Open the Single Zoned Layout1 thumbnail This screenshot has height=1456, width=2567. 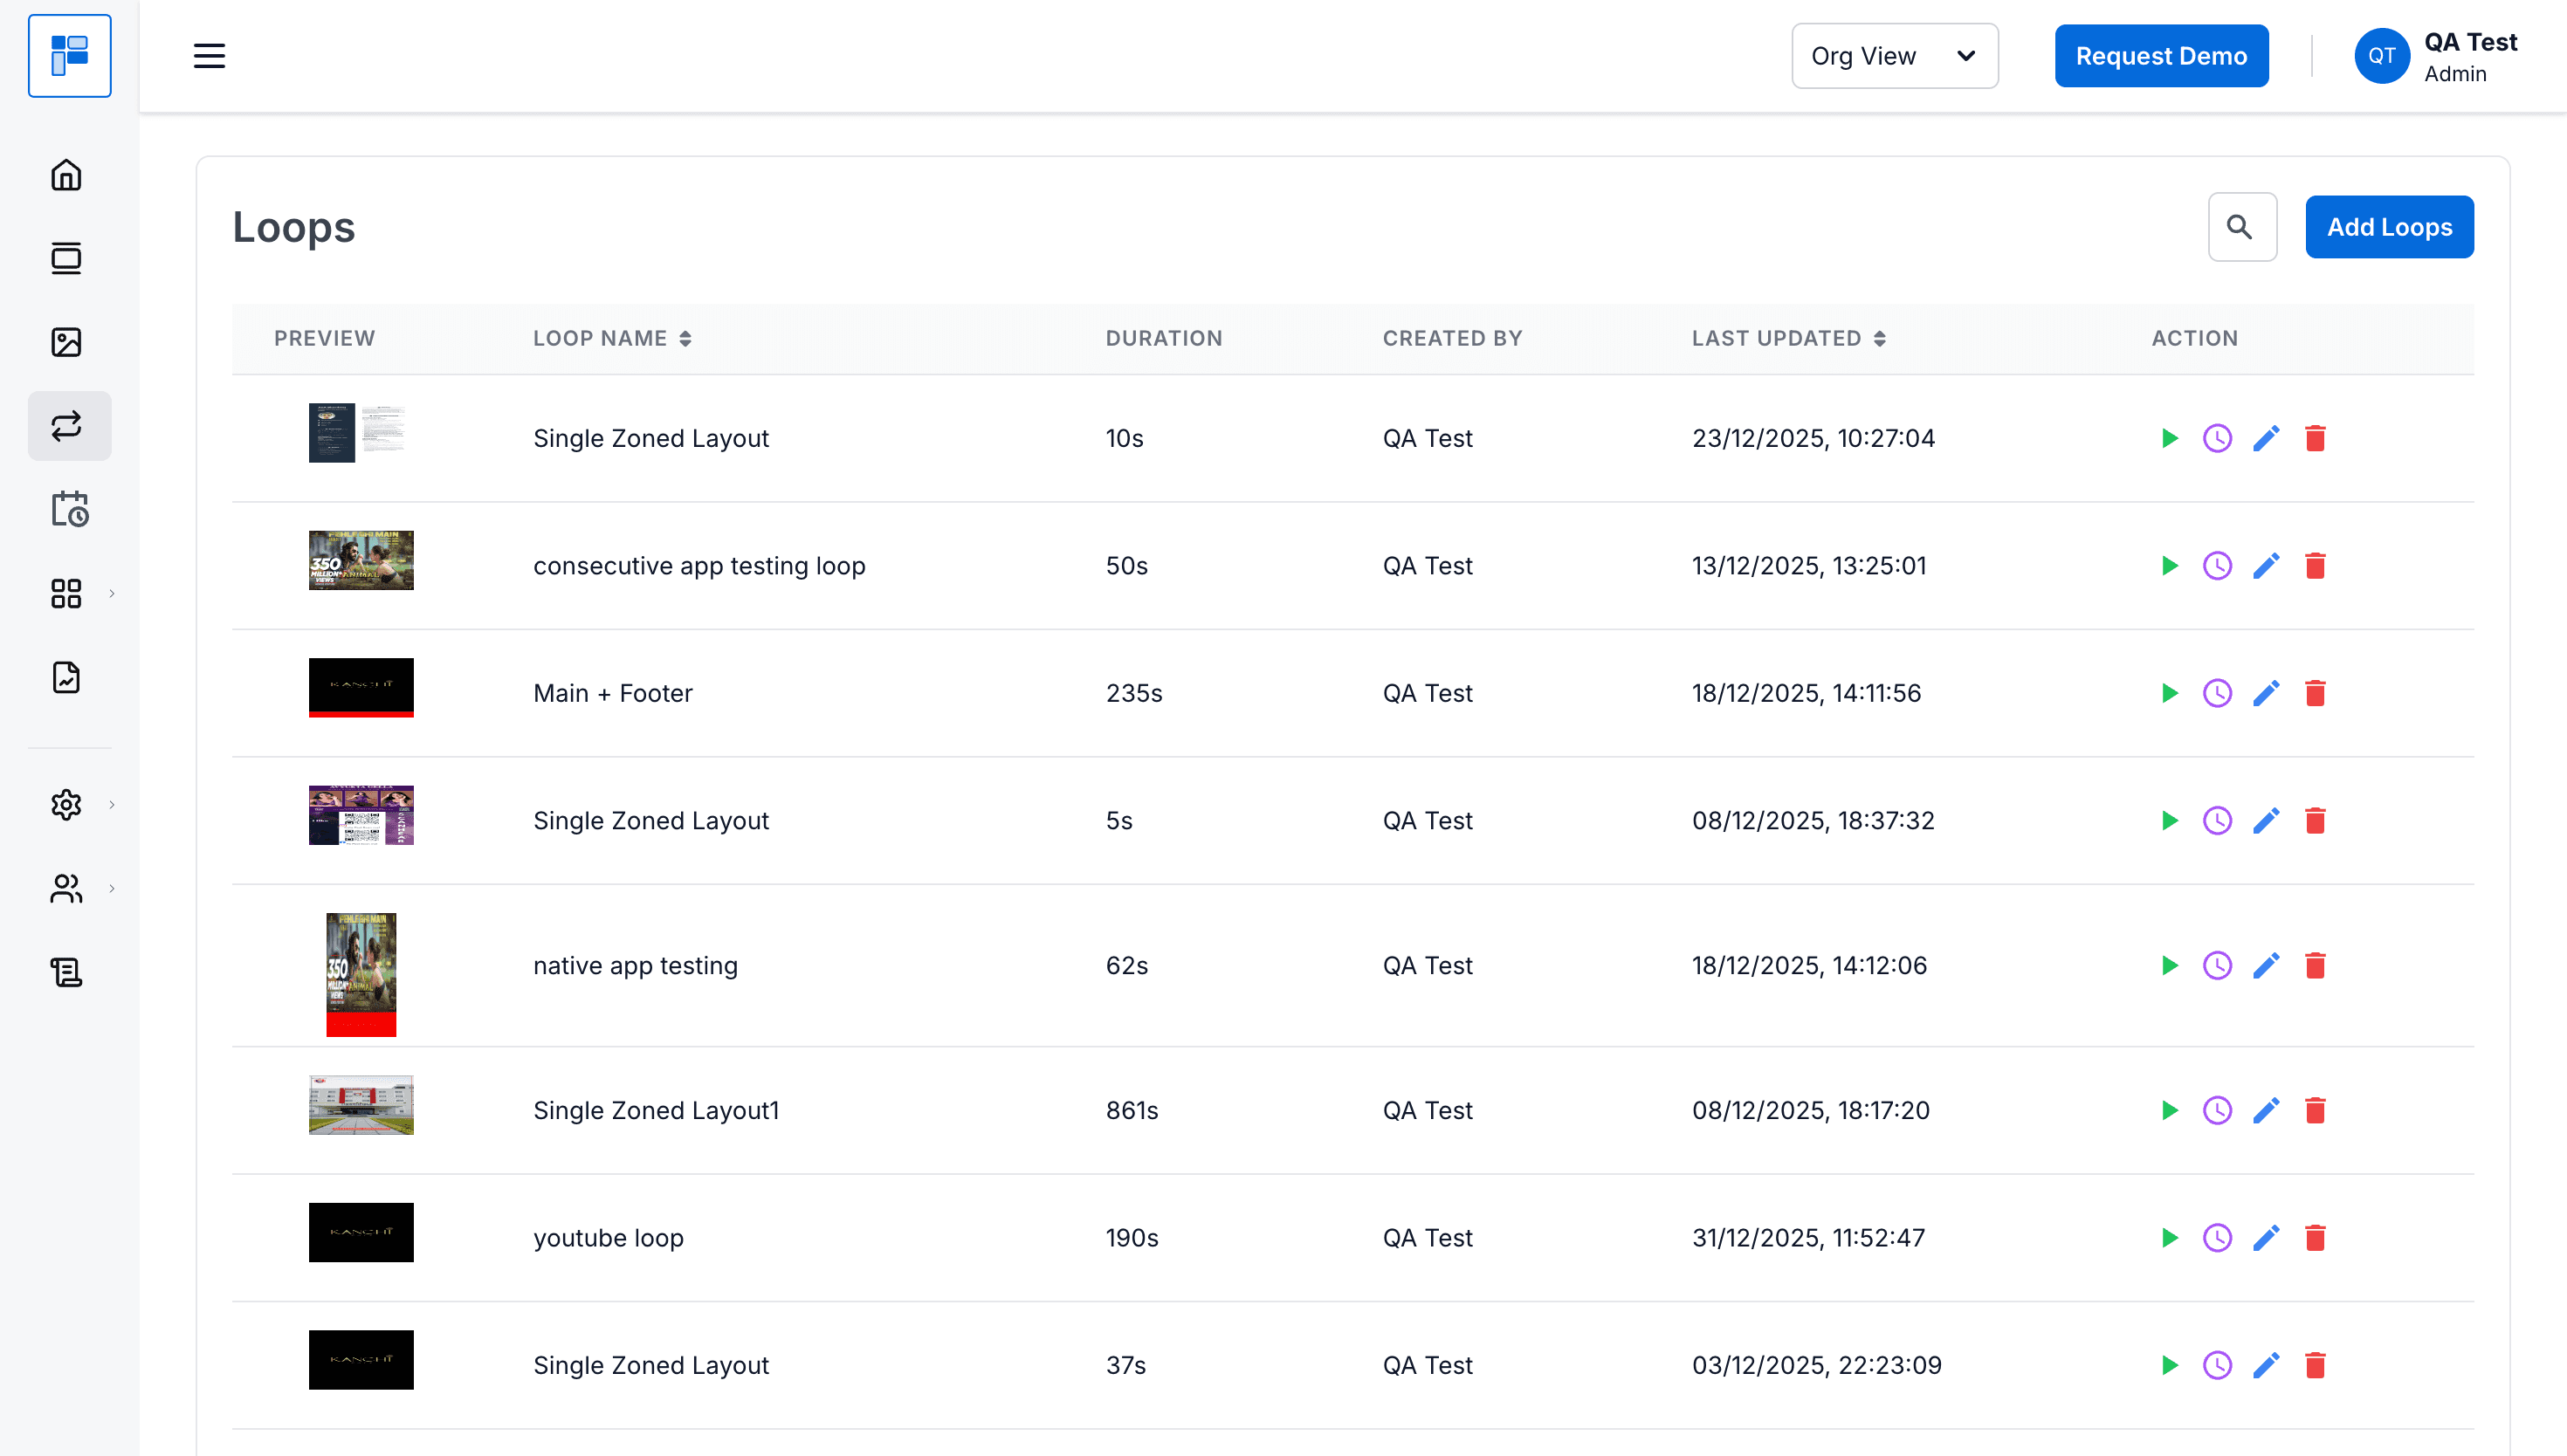pyautogui.click(x=361, y=1105)
